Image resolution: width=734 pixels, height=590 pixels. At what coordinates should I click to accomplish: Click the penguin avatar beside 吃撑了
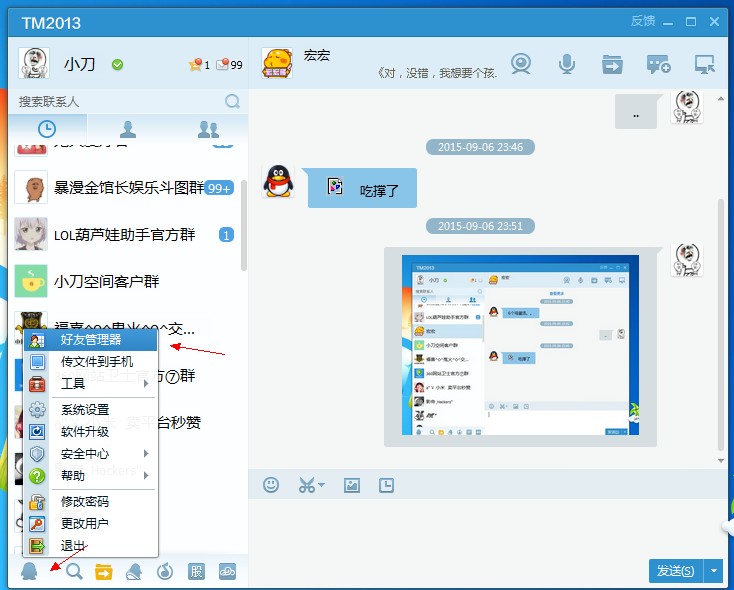[x=279, y=181]
